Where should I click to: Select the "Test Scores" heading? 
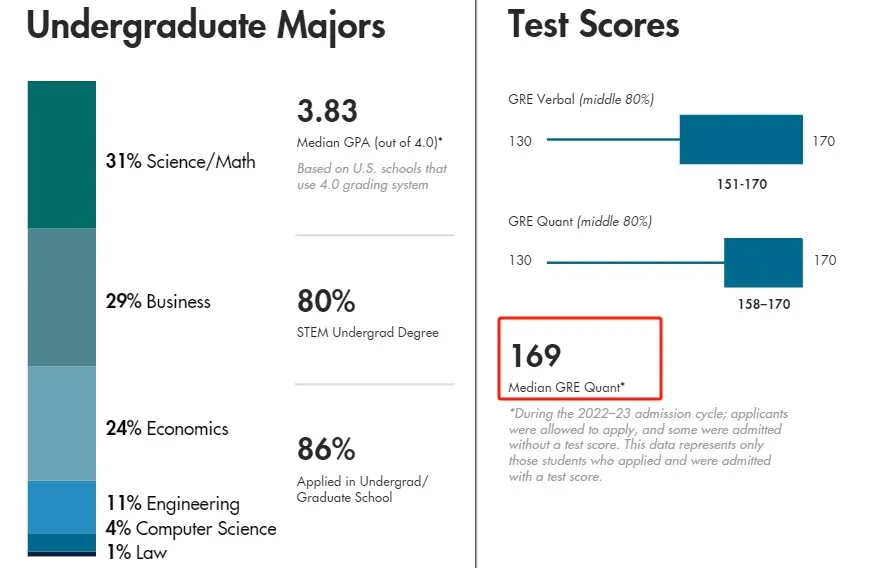tap(593, 25)
